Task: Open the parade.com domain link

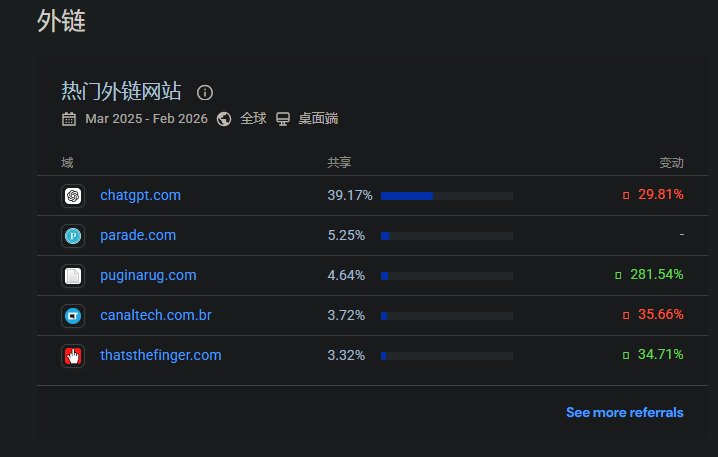Action: point(138,235)
